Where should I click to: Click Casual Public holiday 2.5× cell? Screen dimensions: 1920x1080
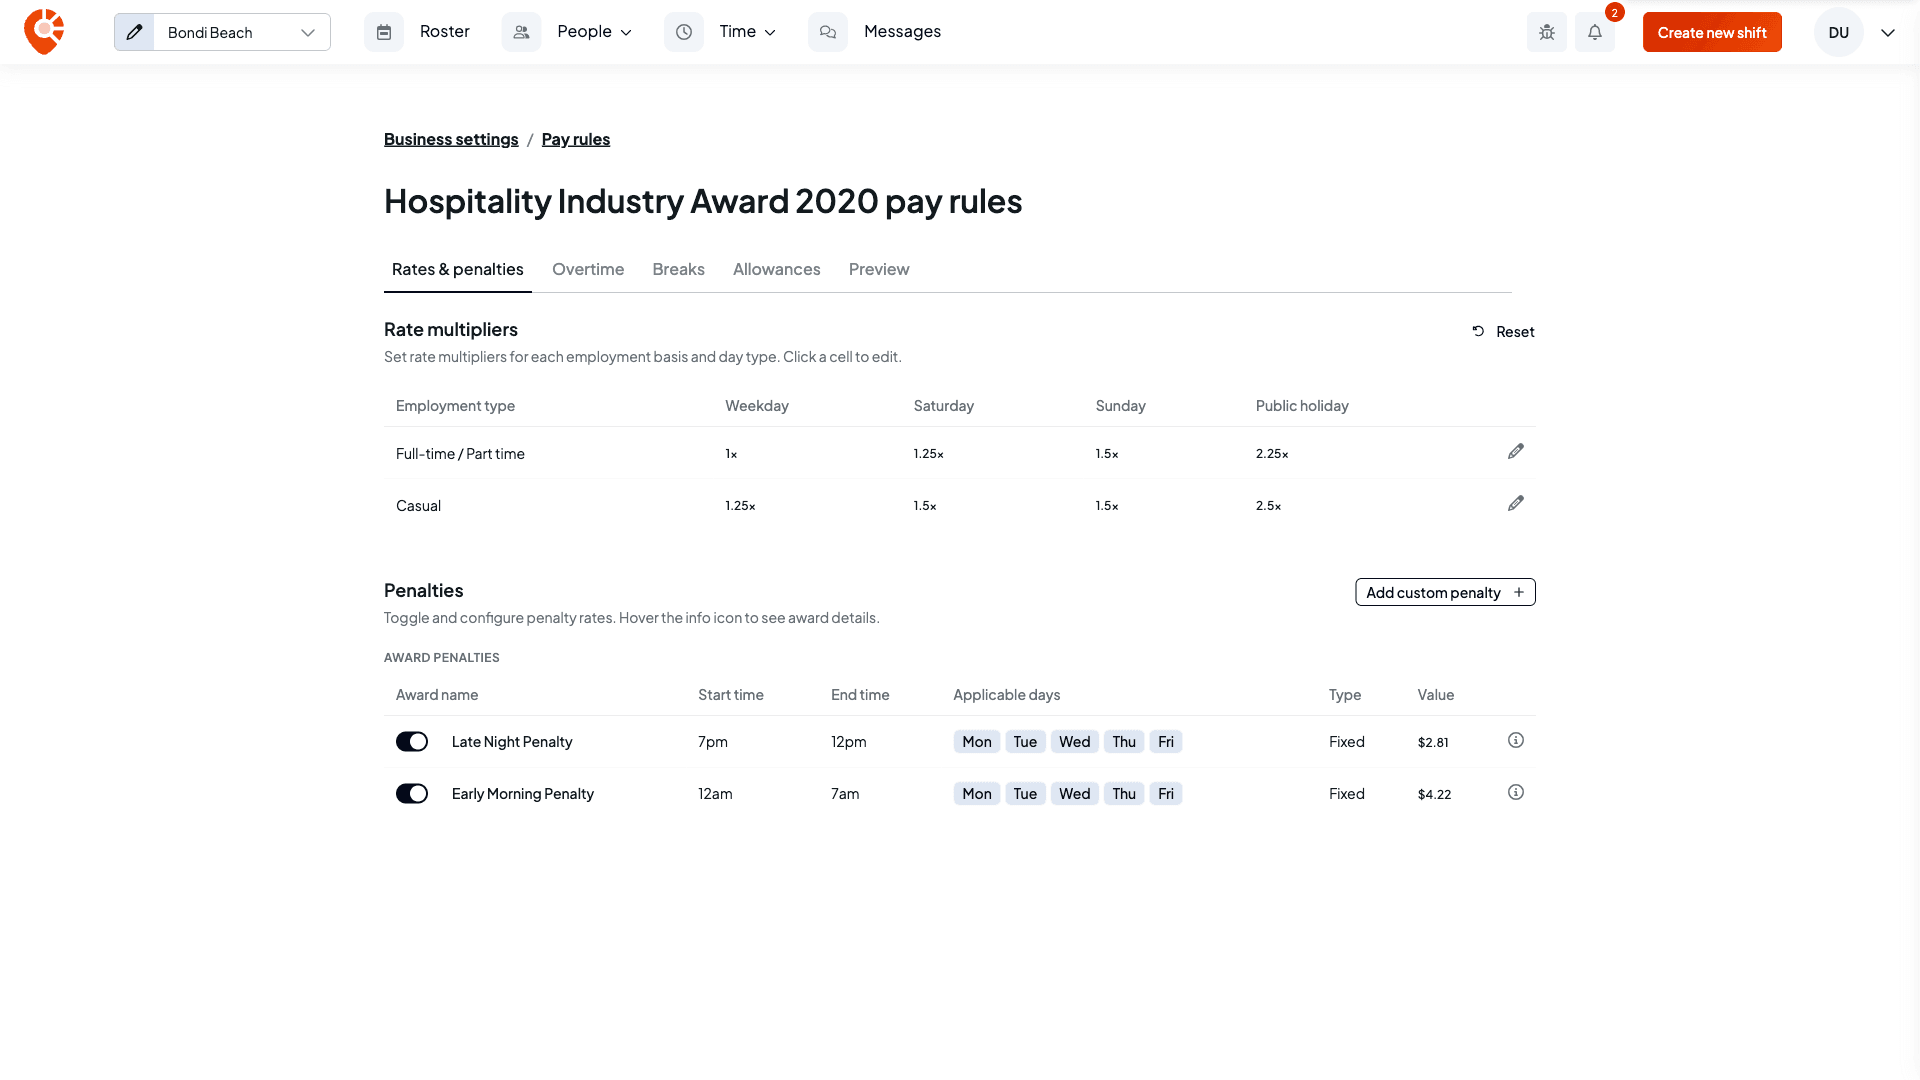tap(1268, 506)
